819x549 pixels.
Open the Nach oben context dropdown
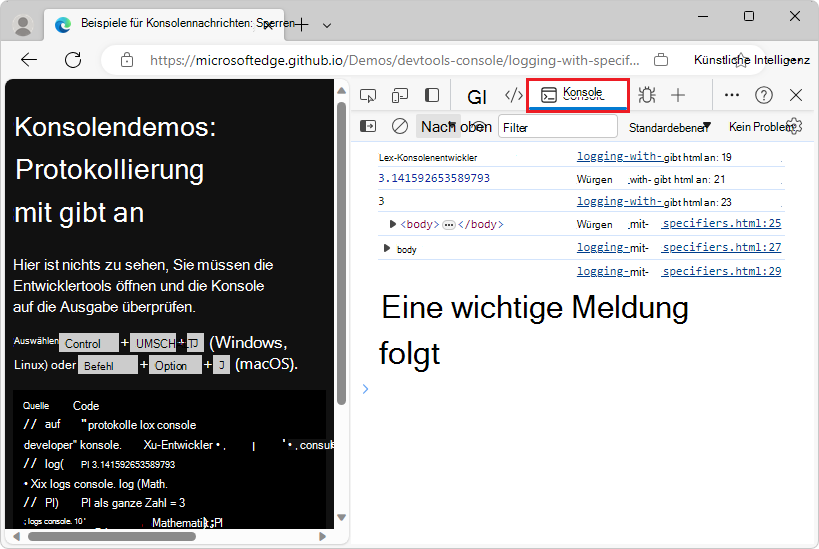[x=456, y=126]
